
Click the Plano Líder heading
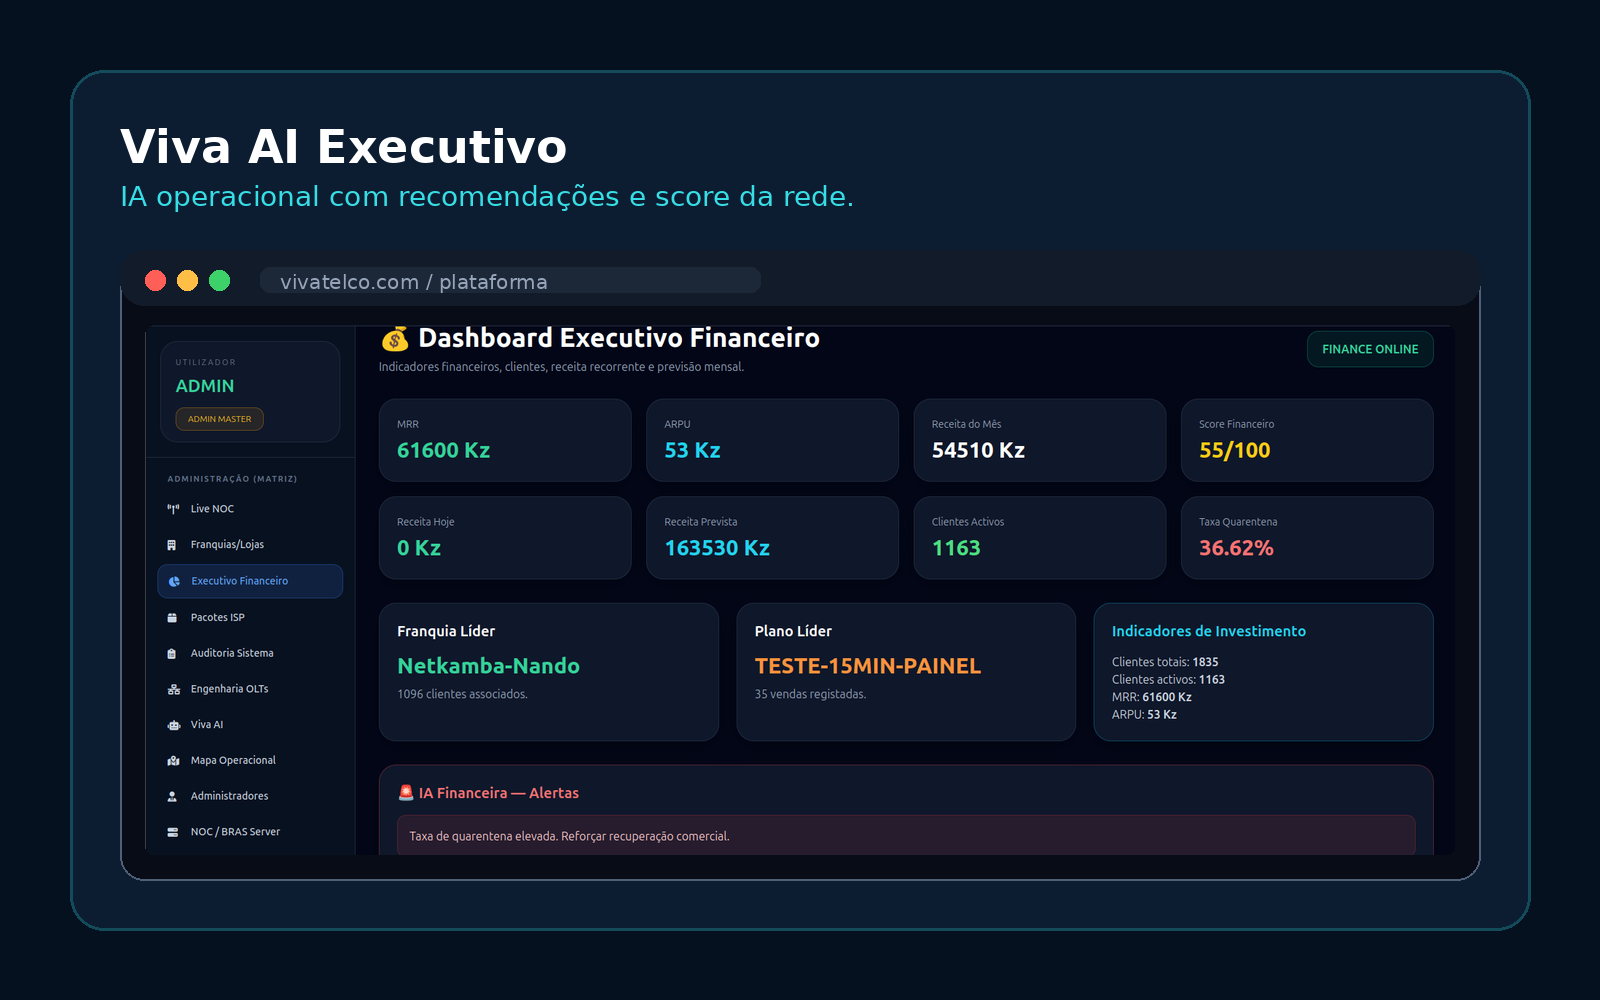793,631
